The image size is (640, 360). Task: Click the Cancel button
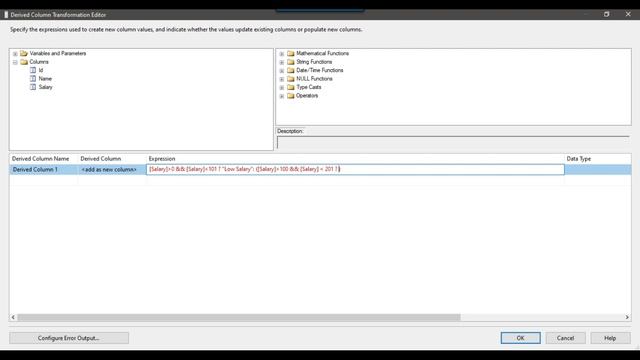point(565,338)
